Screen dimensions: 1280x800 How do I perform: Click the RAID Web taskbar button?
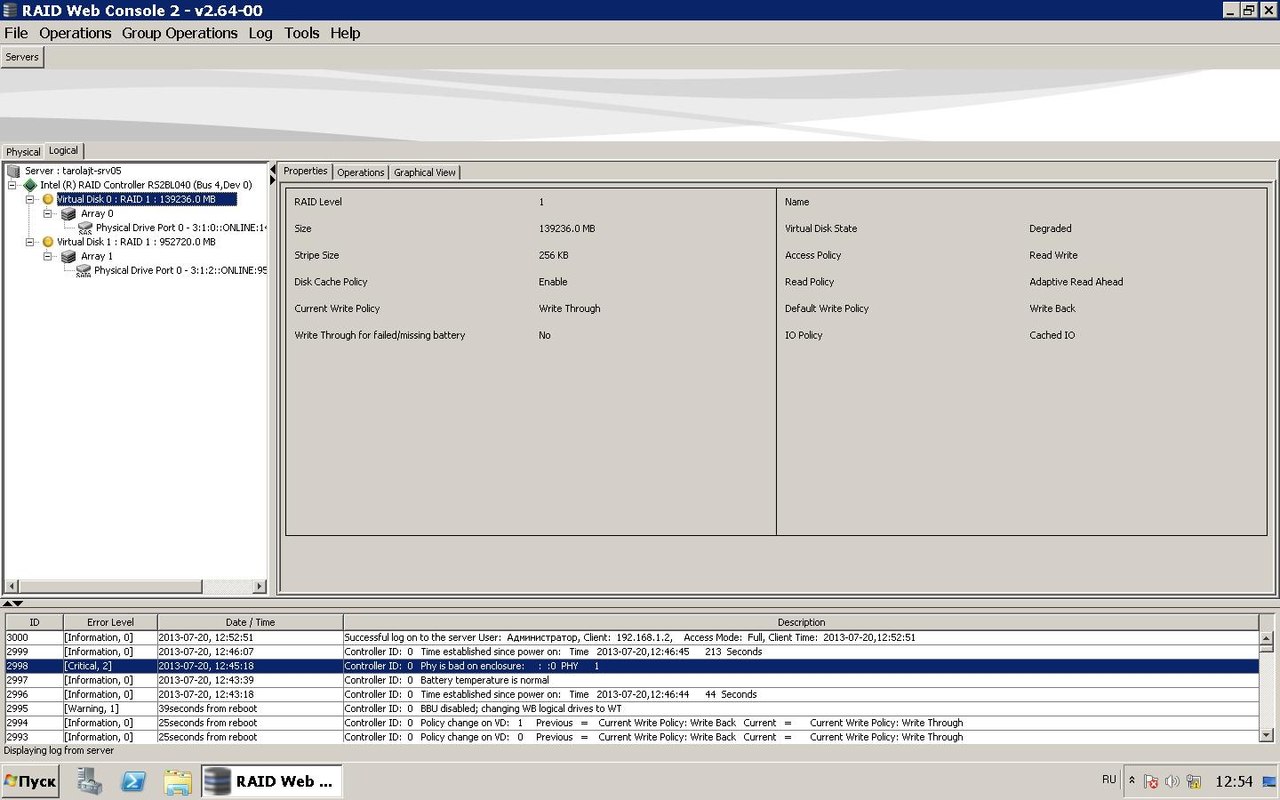click(272, 781)
